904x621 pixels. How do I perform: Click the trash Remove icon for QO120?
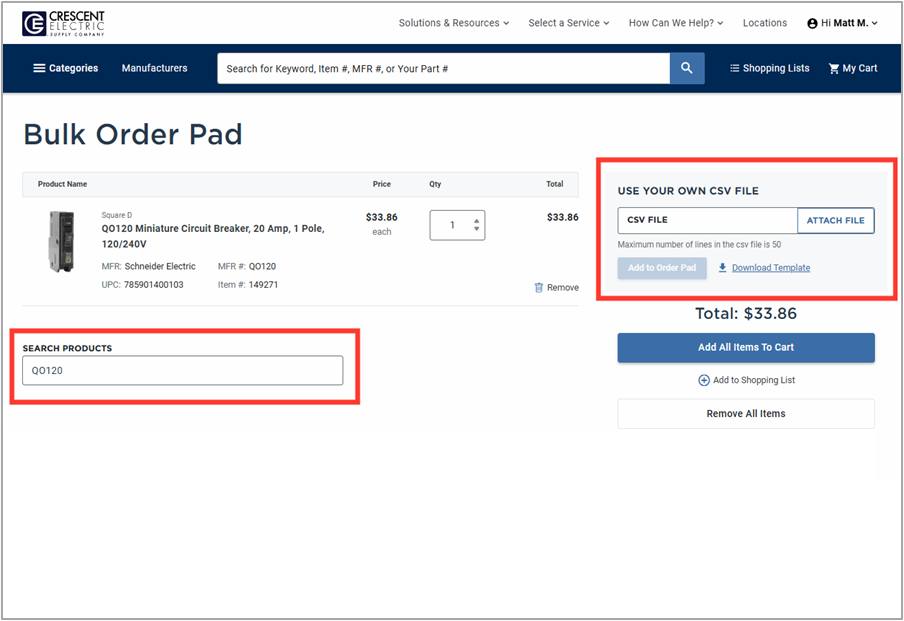tap(539, 287)
